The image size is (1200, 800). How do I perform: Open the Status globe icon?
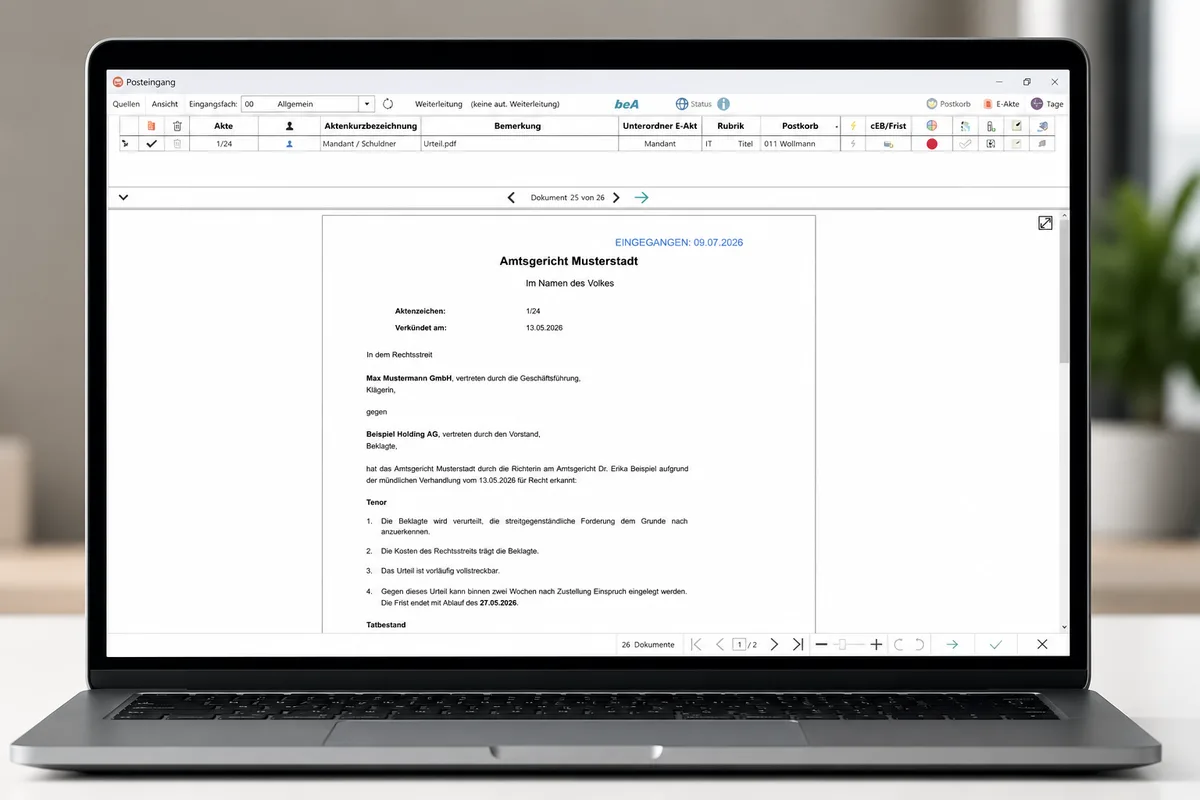click(682, 104)
